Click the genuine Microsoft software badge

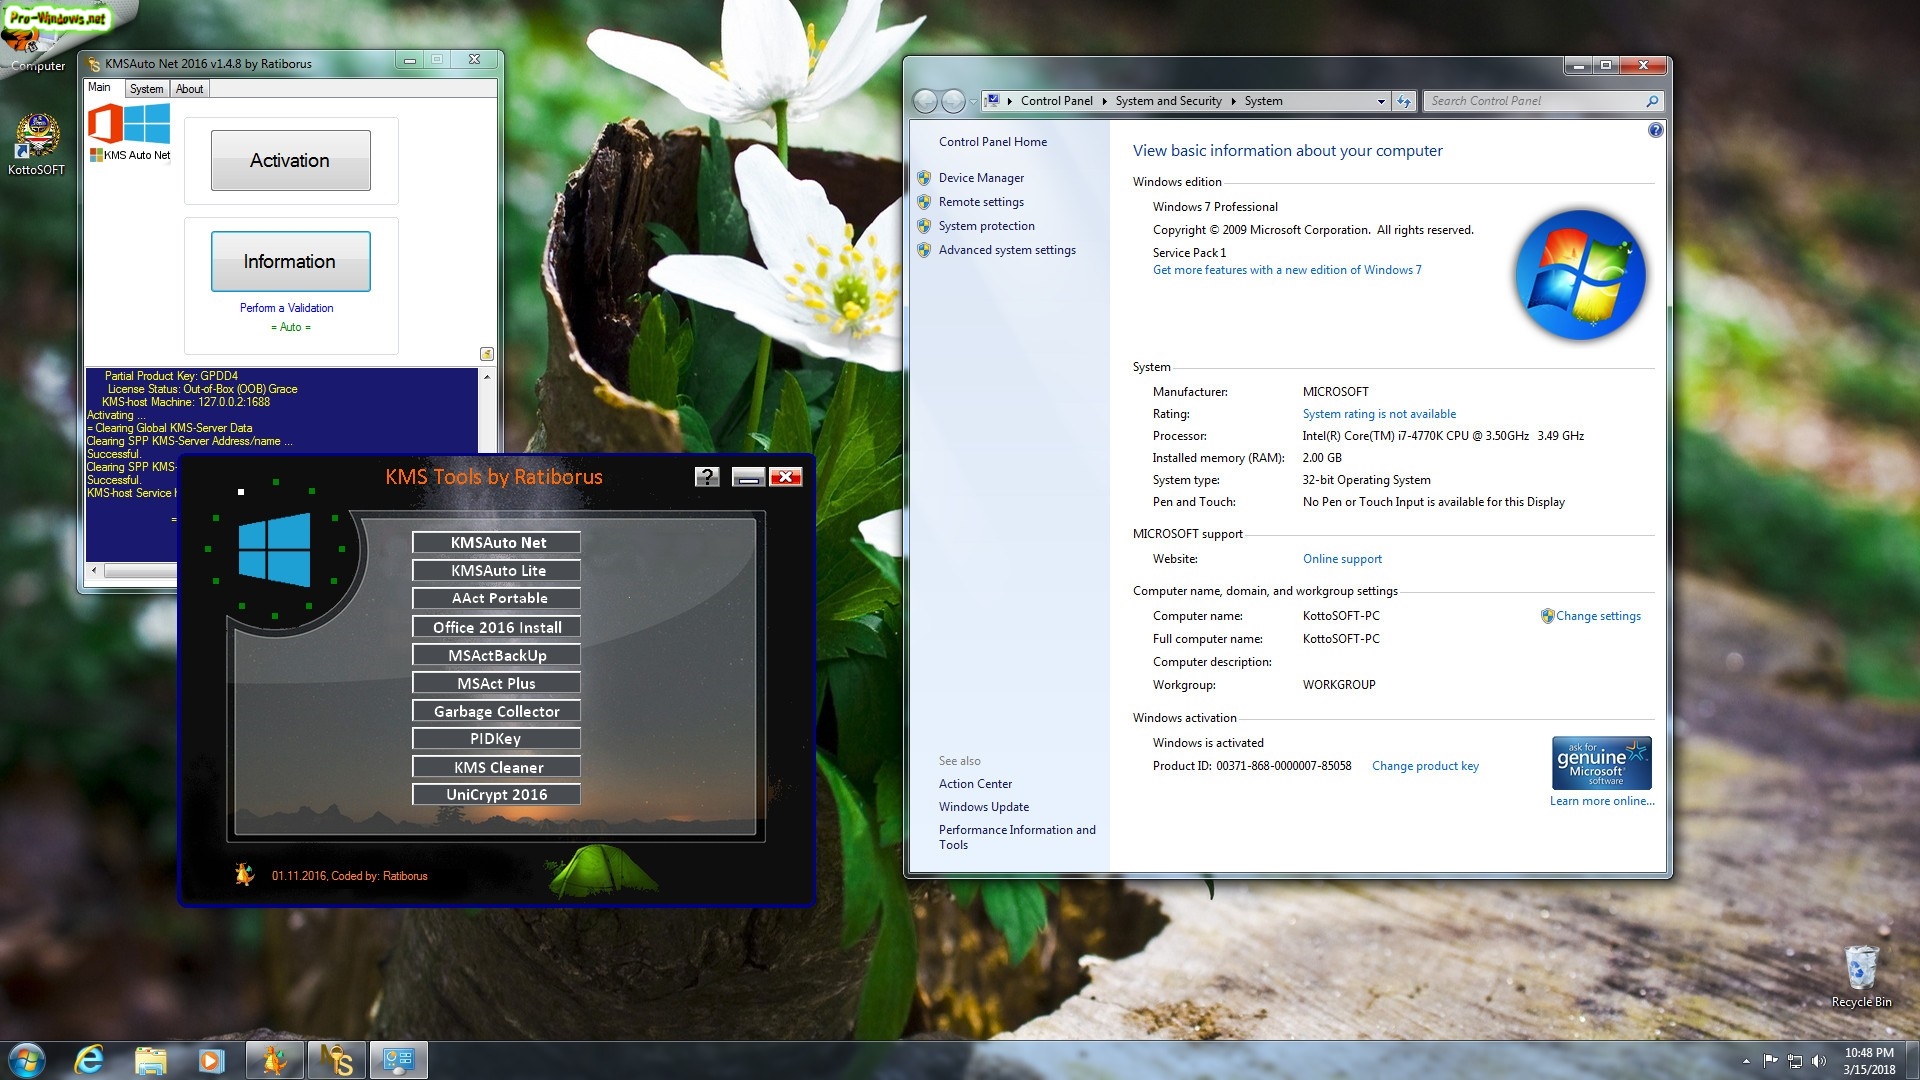[x=1601, y=763]
